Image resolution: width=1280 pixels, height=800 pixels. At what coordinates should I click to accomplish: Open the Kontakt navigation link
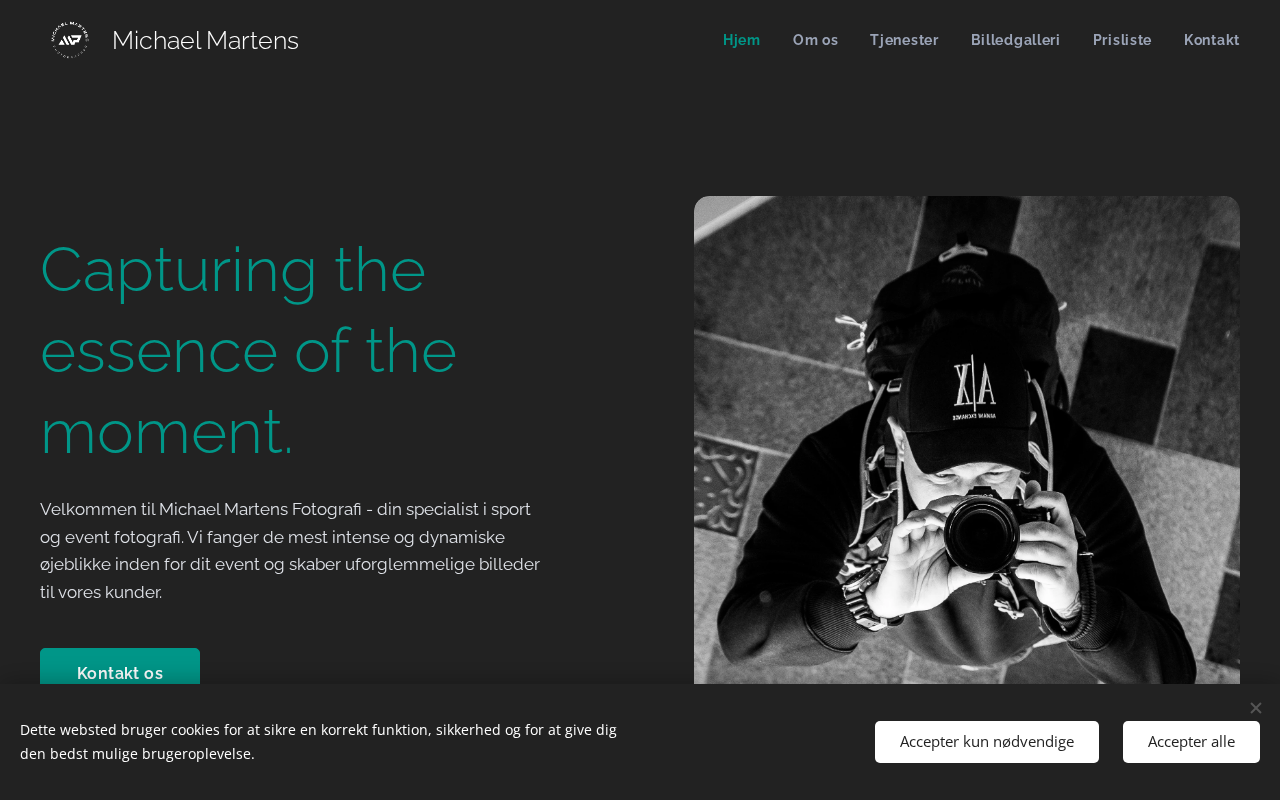[x=1212, y=40]
